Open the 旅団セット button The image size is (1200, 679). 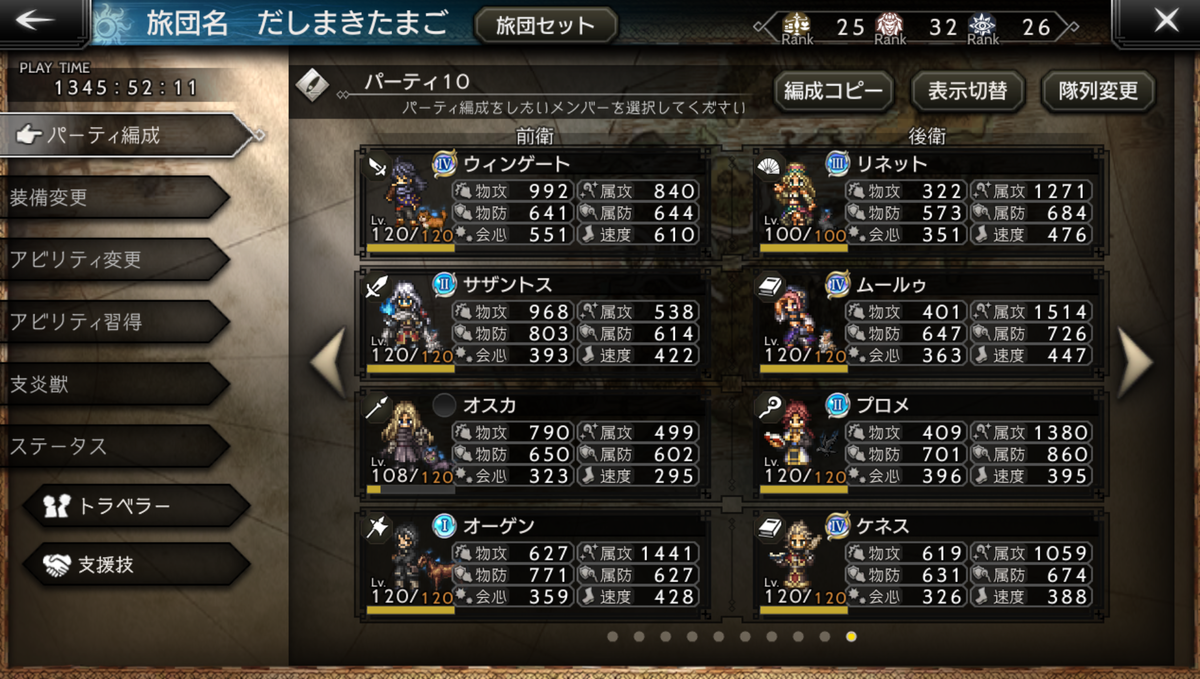(545, 25)
